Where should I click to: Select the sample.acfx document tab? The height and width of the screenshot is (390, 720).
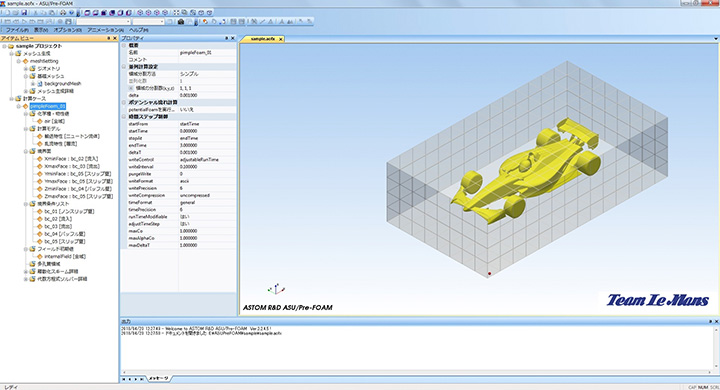[263, 39]
